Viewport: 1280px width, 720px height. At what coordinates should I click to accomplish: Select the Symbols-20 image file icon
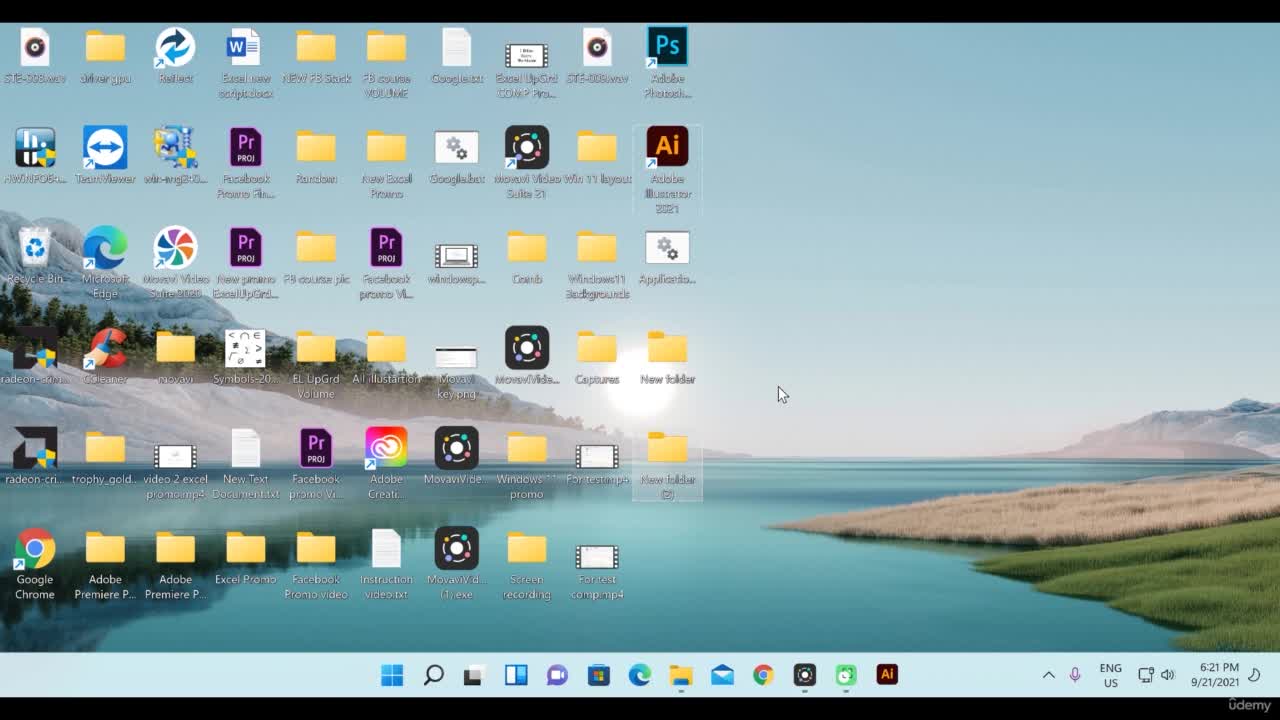click(x=245, y=355)
